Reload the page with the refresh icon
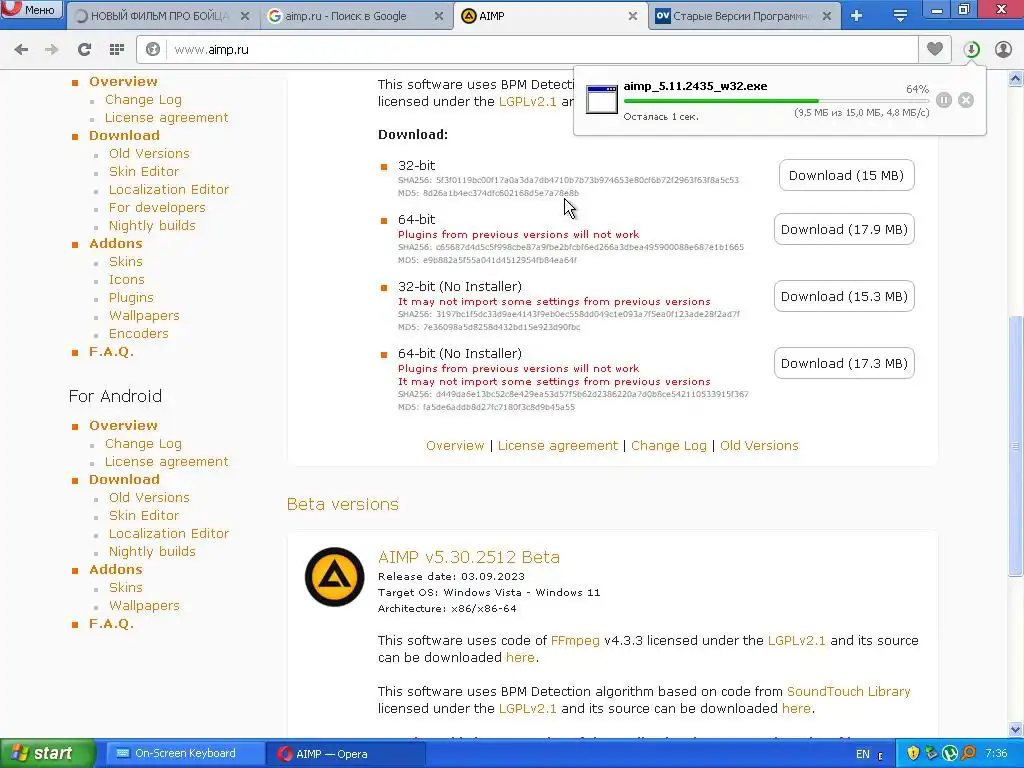 click(84, 49)
